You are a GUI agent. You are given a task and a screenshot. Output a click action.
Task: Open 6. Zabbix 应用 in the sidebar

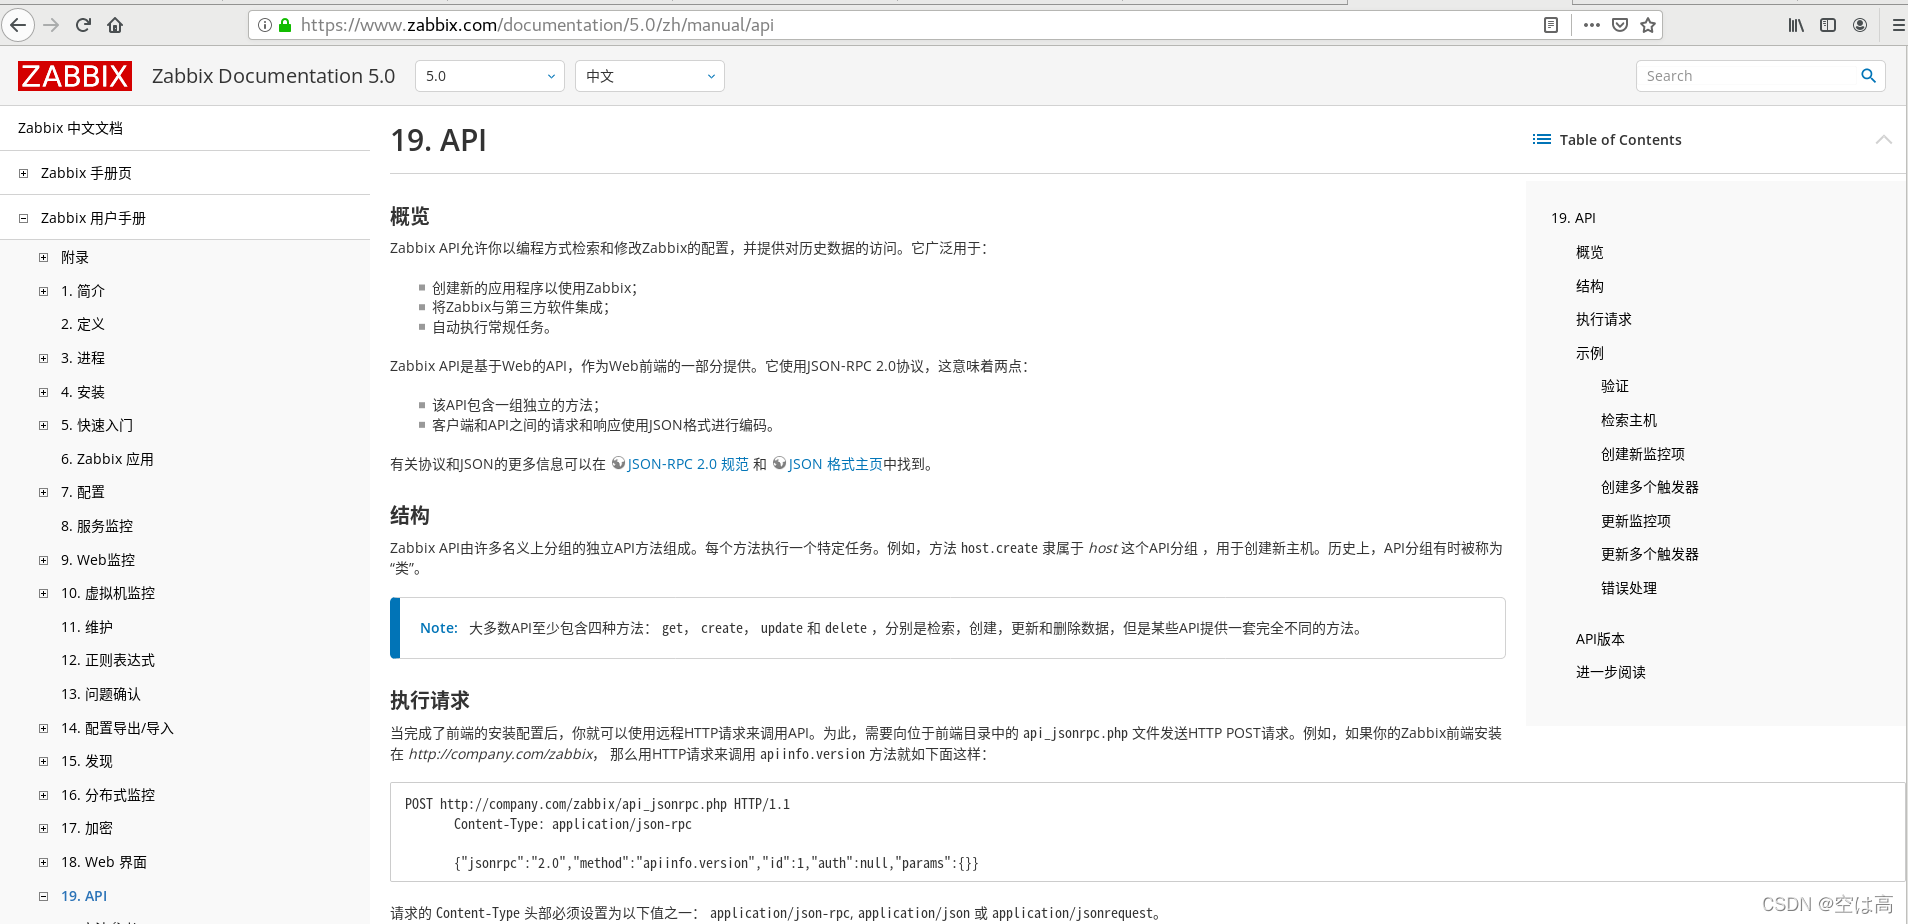107,459
